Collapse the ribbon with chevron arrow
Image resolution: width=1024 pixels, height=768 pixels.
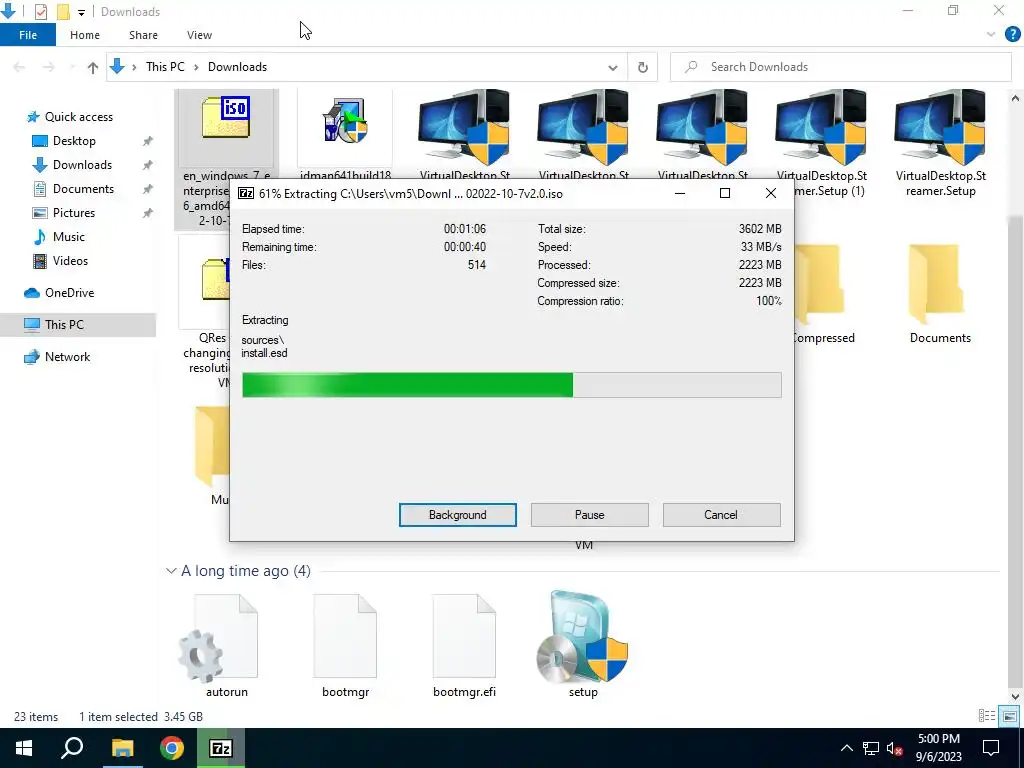tap(991, 35)
